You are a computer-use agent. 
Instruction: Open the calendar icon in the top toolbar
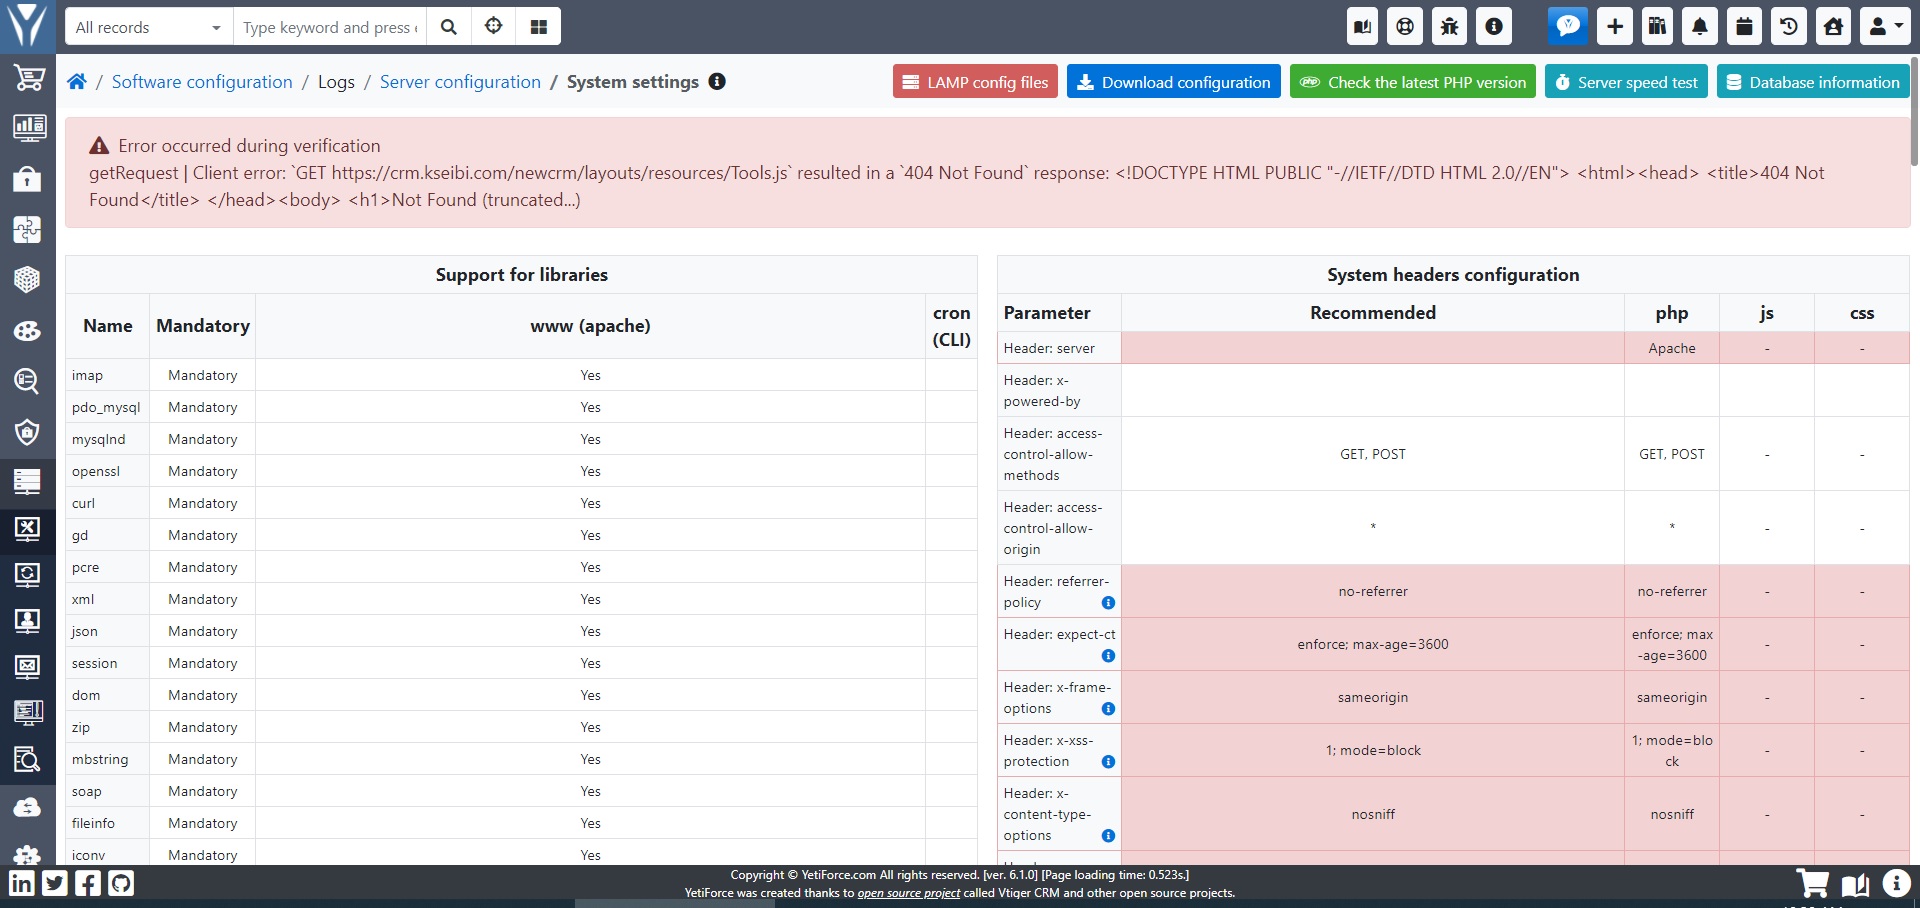[1743, 26]
